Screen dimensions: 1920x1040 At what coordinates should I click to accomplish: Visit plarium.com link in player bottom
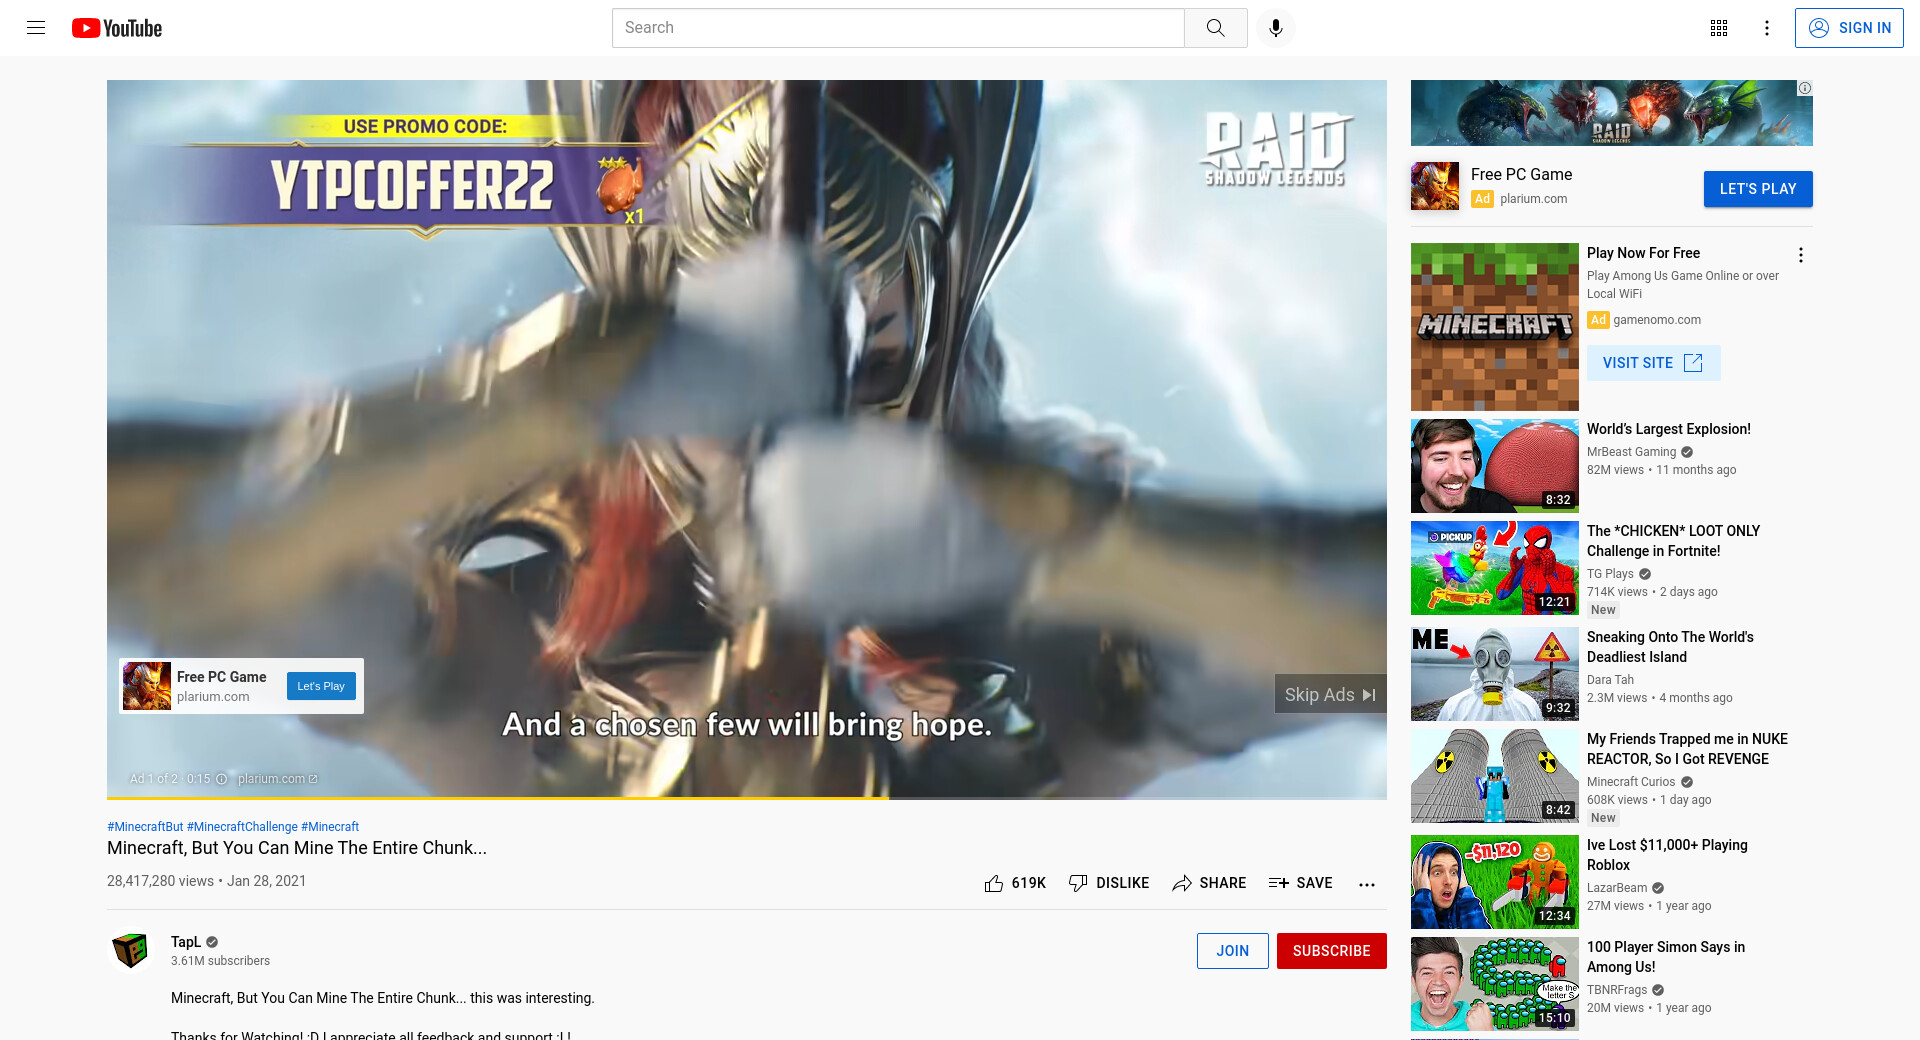click(x=277, y=779)
